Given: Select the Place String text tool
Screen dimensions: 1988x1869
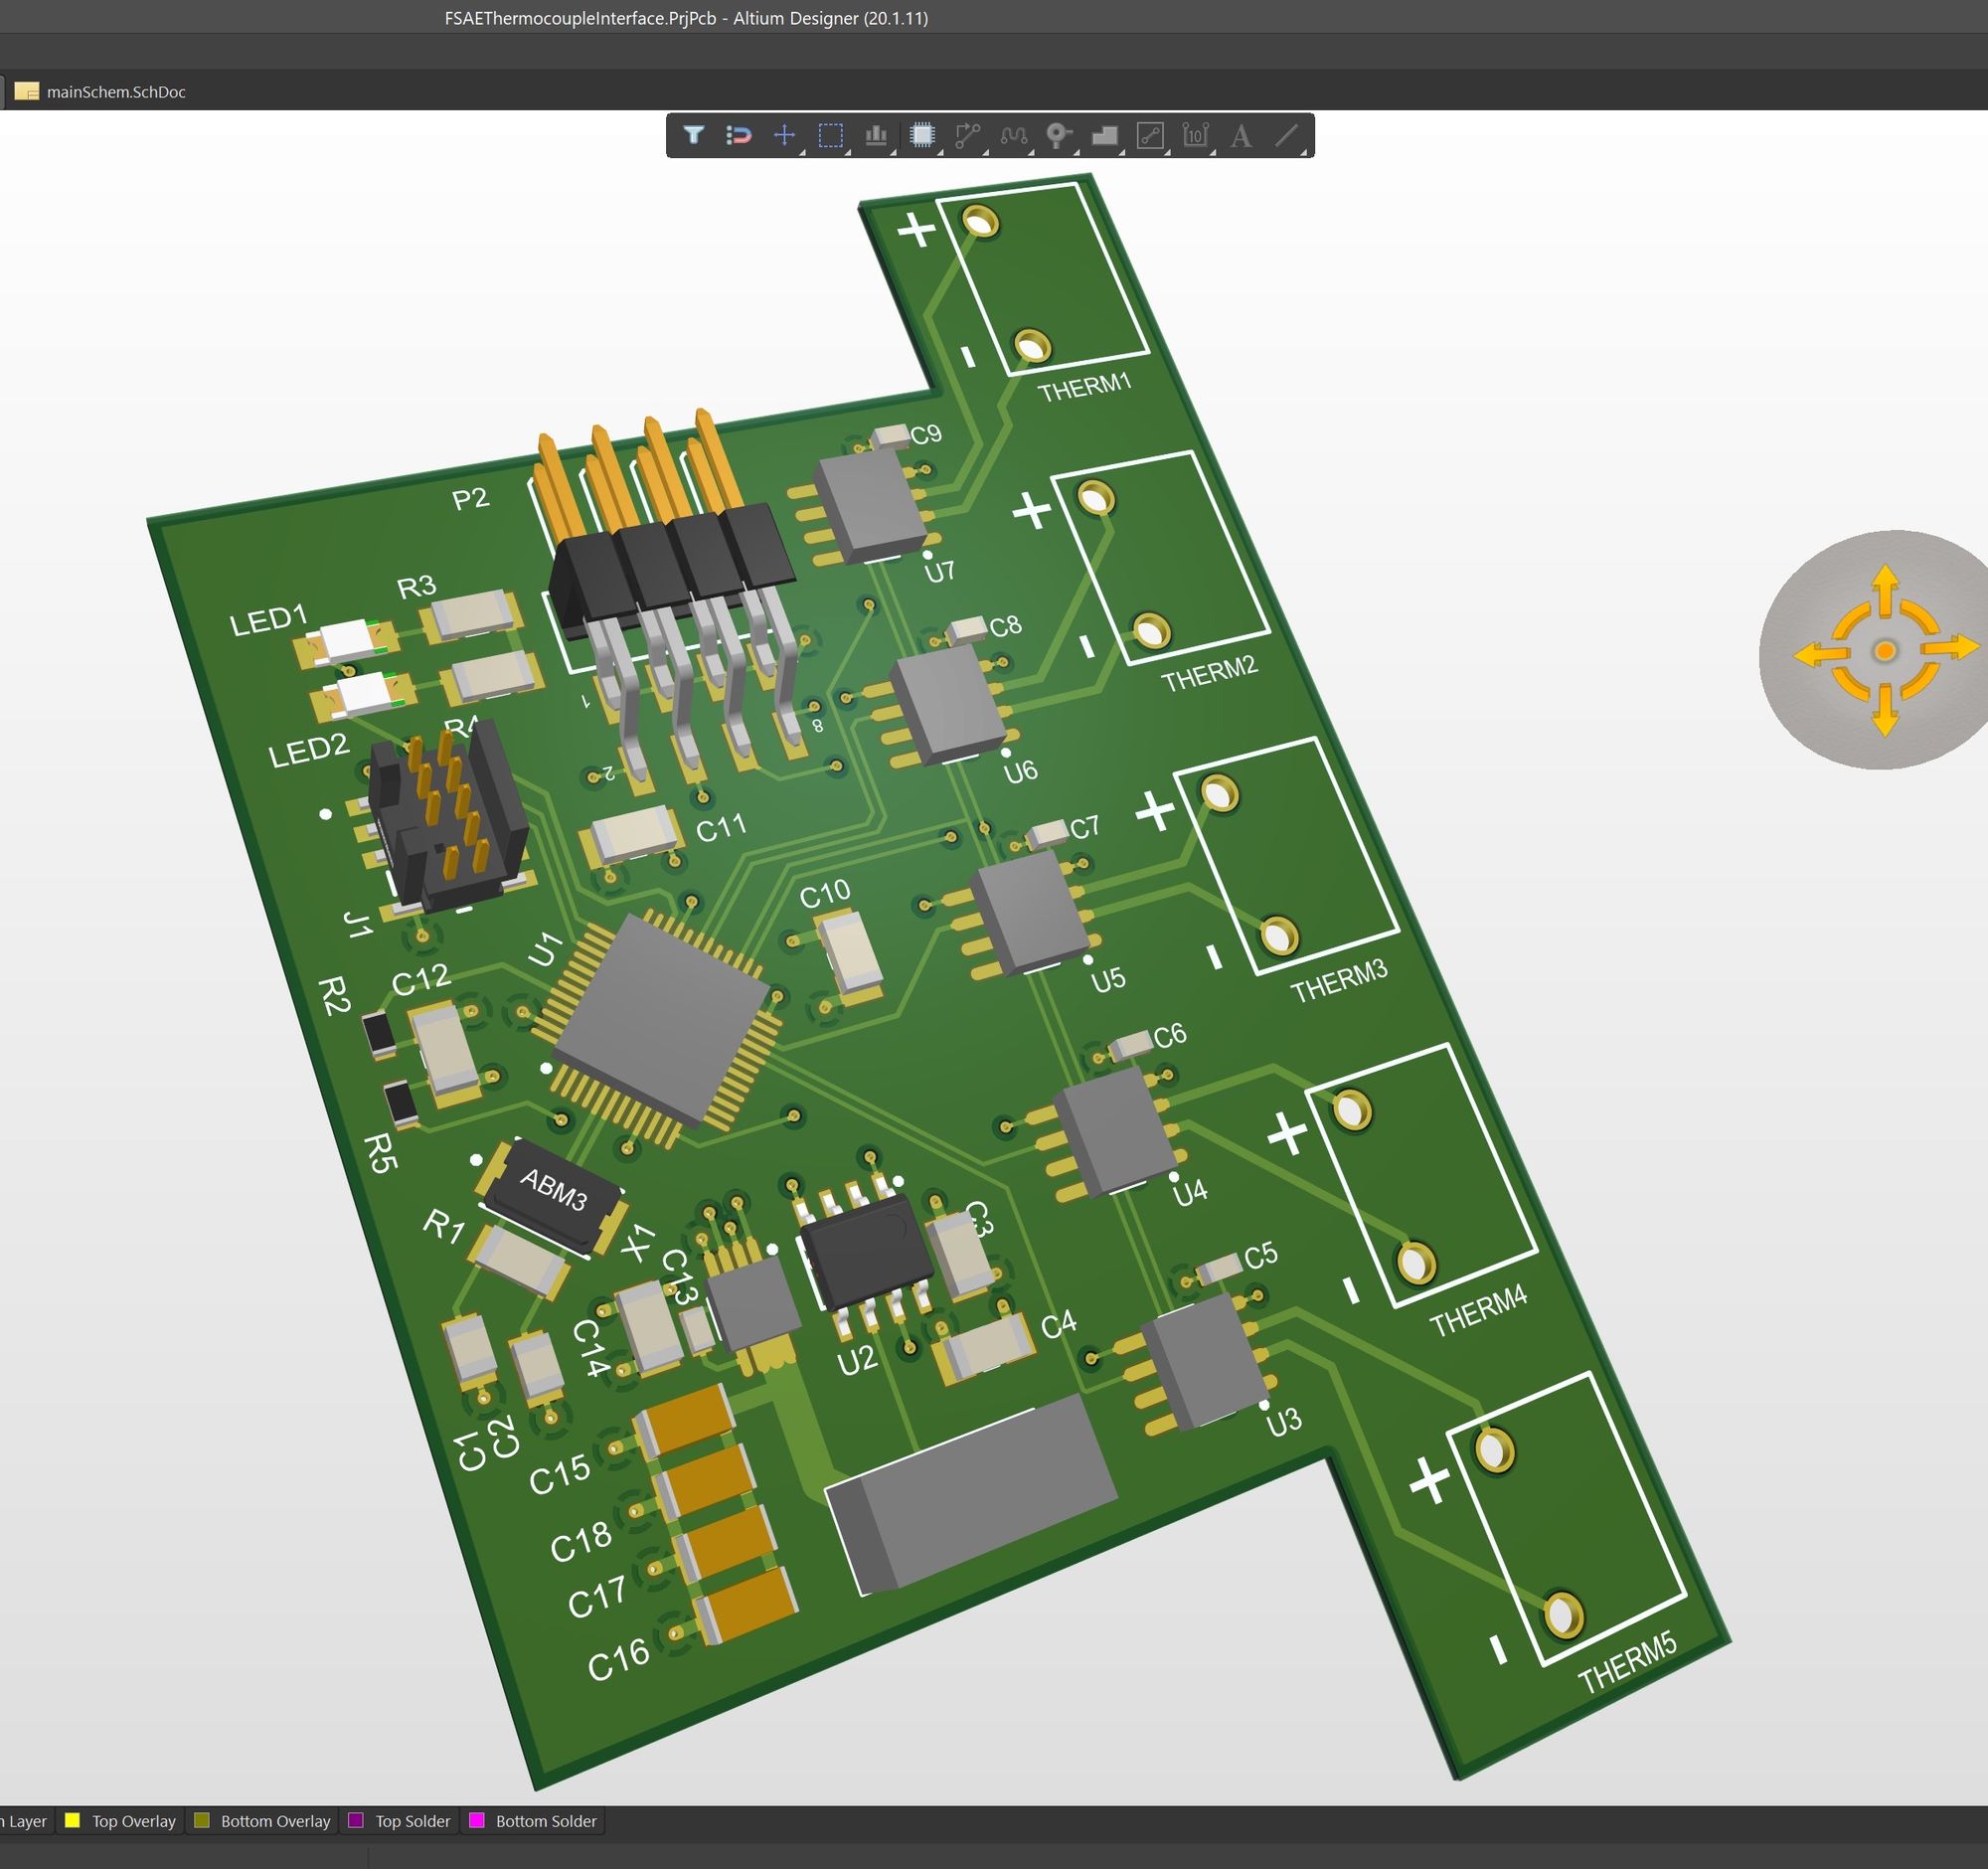Looking at the screenshot, I should point(1241,135).
